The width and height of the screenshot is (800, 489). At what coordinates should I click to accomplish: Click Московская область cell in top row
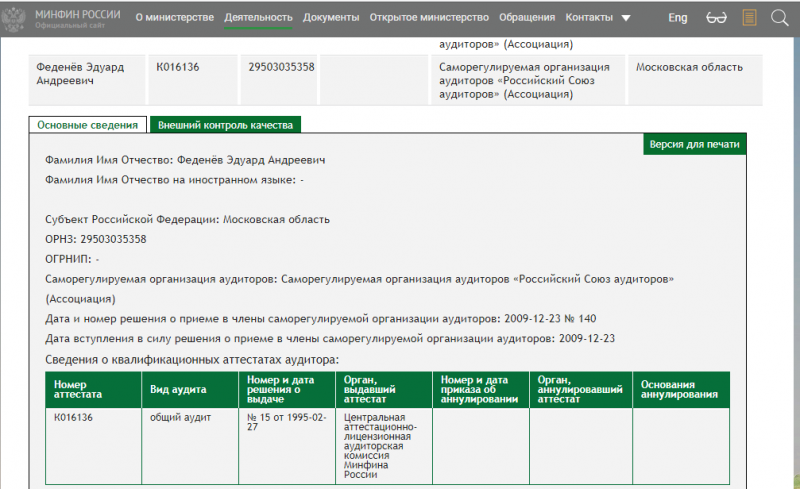[x=695, y=80]
